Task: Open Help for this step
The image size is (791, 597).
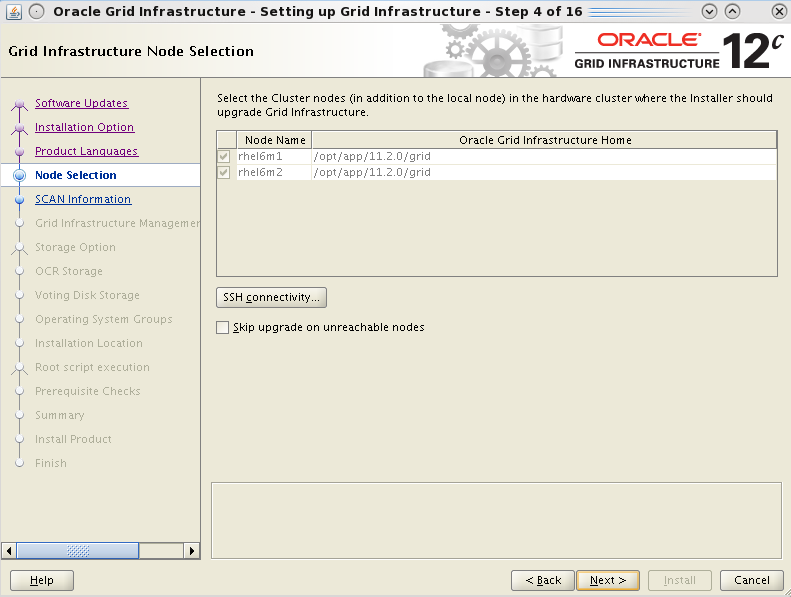Action: click(x=42, y=580)
